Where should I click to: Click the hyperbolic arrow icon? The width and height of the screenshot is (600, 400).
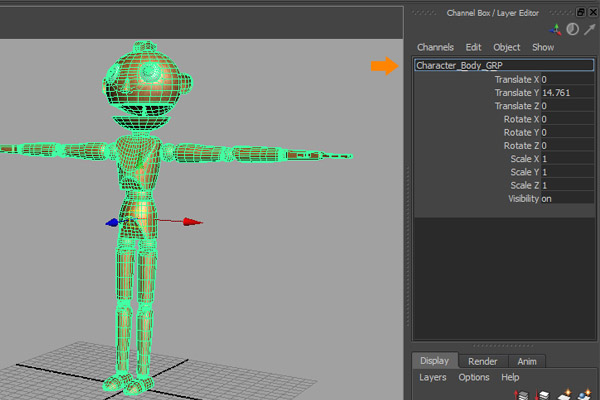[588, 29]
